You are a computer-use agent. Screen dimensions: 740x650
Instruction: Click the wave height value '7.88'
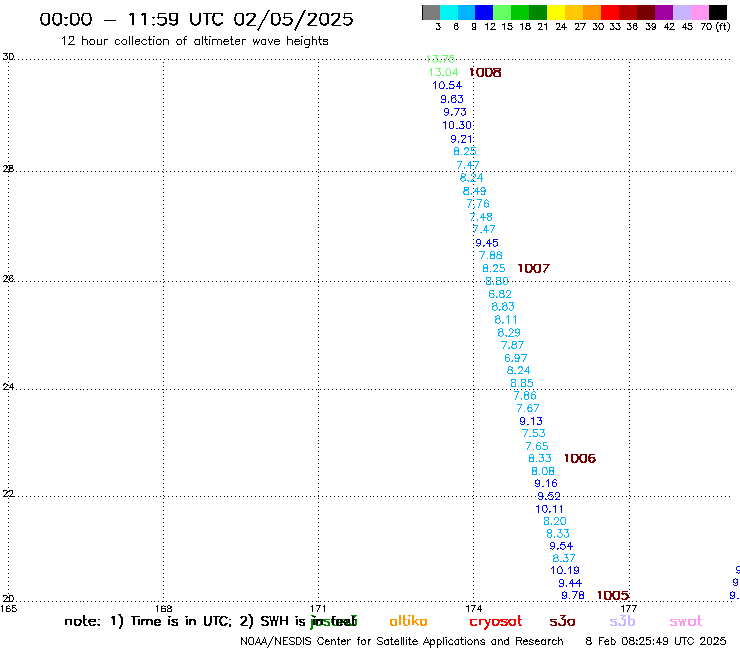[490, 255]
